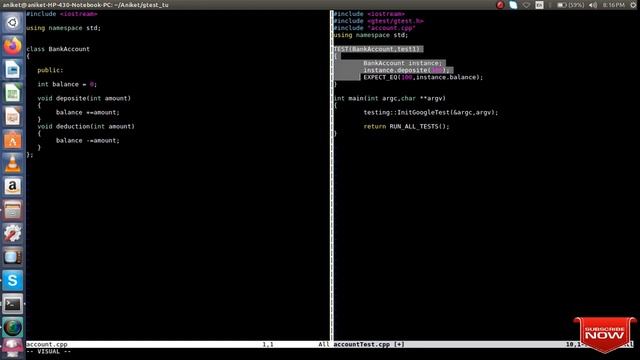Screen dimensions: 640x360
Task: Open the Wi-Fi network indicator menu
Action: (x=527, y=5)
